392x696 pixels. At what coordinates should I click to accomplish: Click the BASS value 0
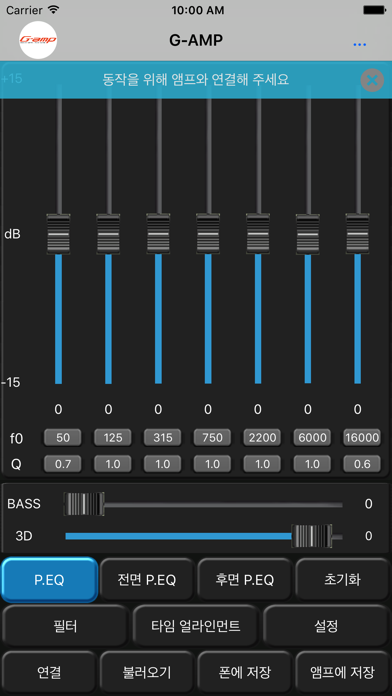(x=368, y=504)
